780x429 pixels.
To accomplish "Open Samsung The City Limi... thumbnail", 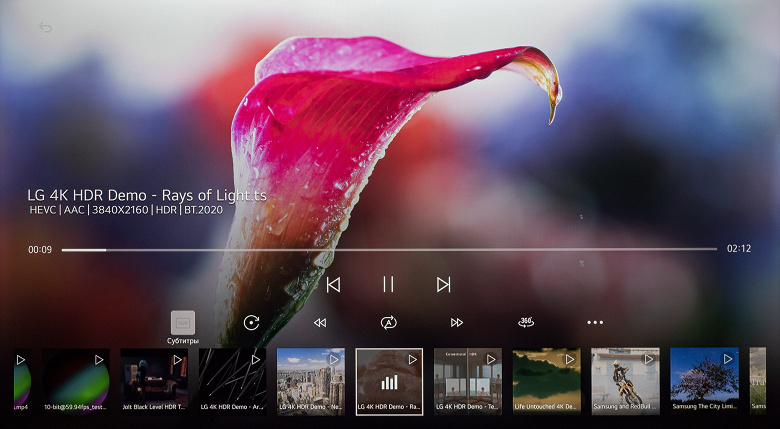I will (x=704, y=382).
